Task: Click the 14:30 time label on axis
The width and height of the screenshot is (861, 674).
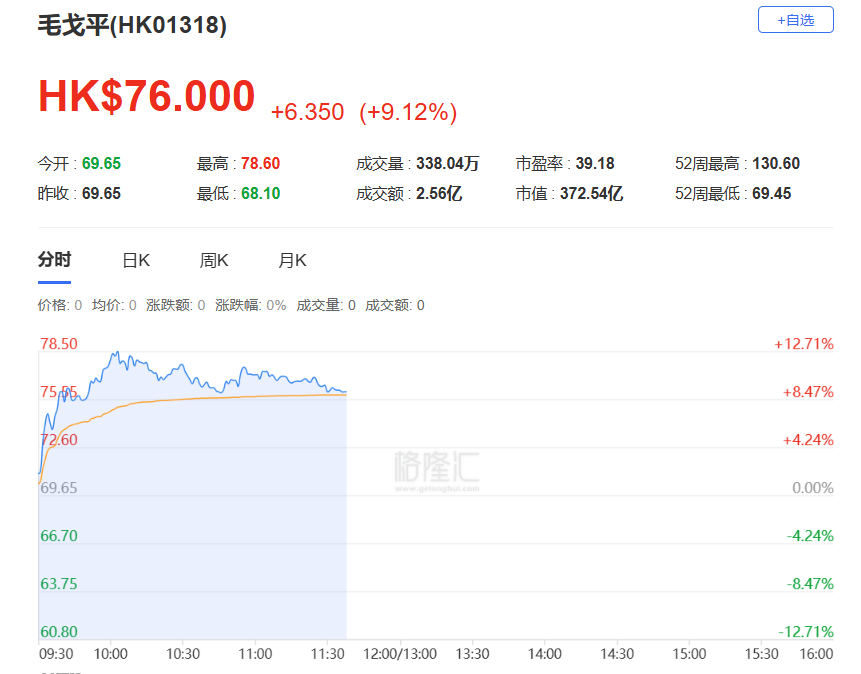Action: point(617,654)
